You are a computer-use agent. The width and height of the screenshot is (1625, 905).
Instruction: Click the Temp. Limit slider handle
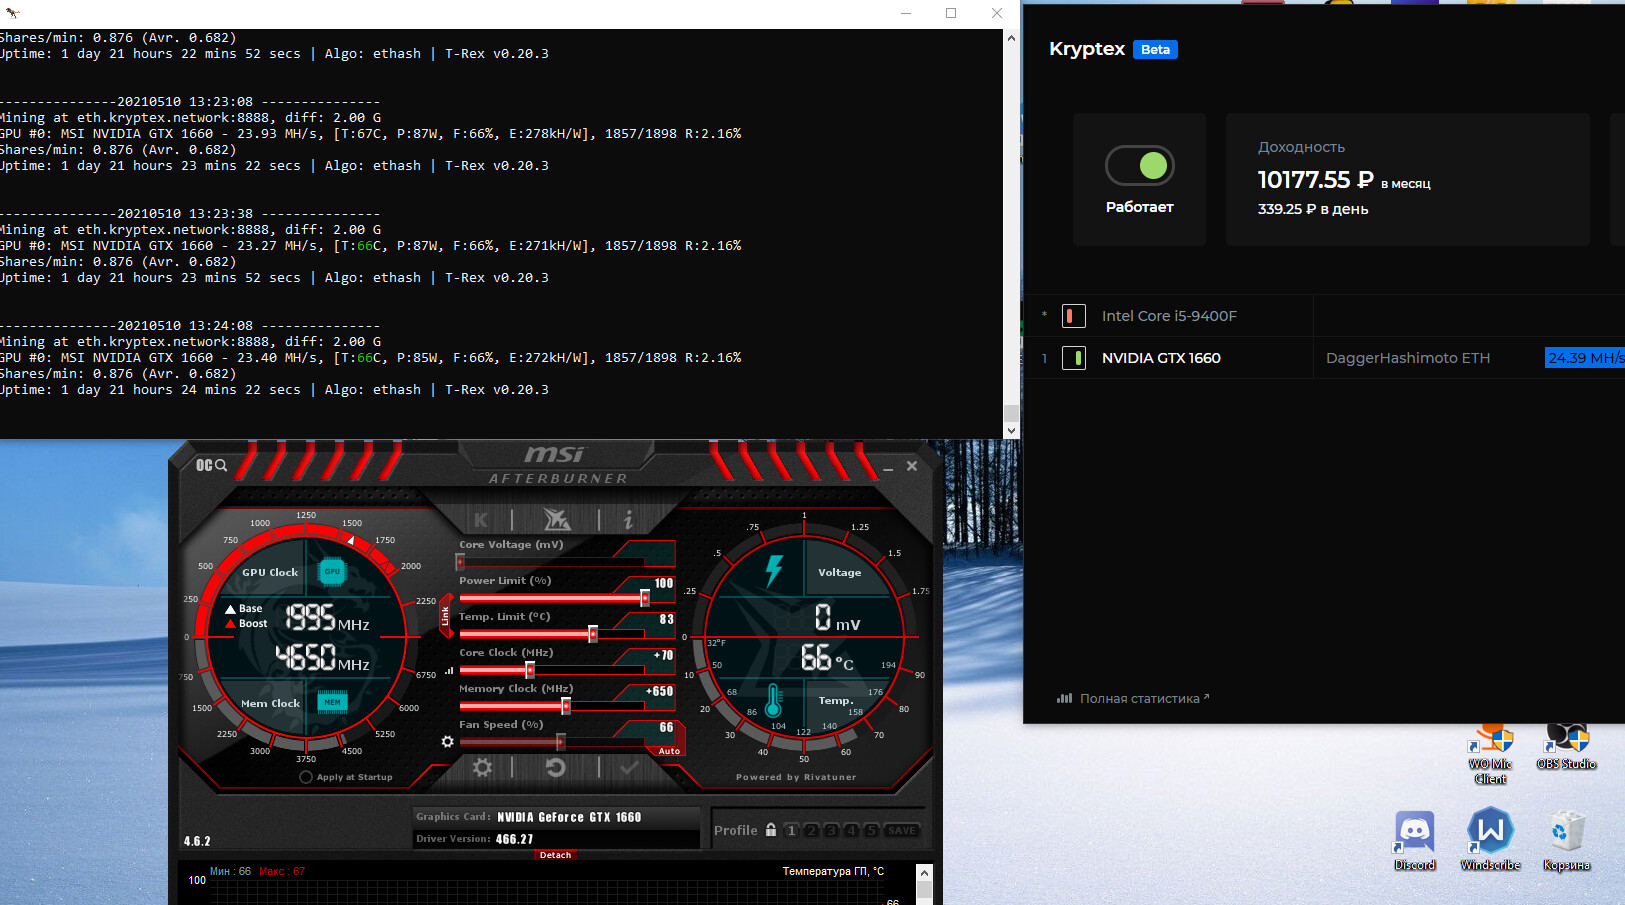pyautogui.click(x=593, y=634)
